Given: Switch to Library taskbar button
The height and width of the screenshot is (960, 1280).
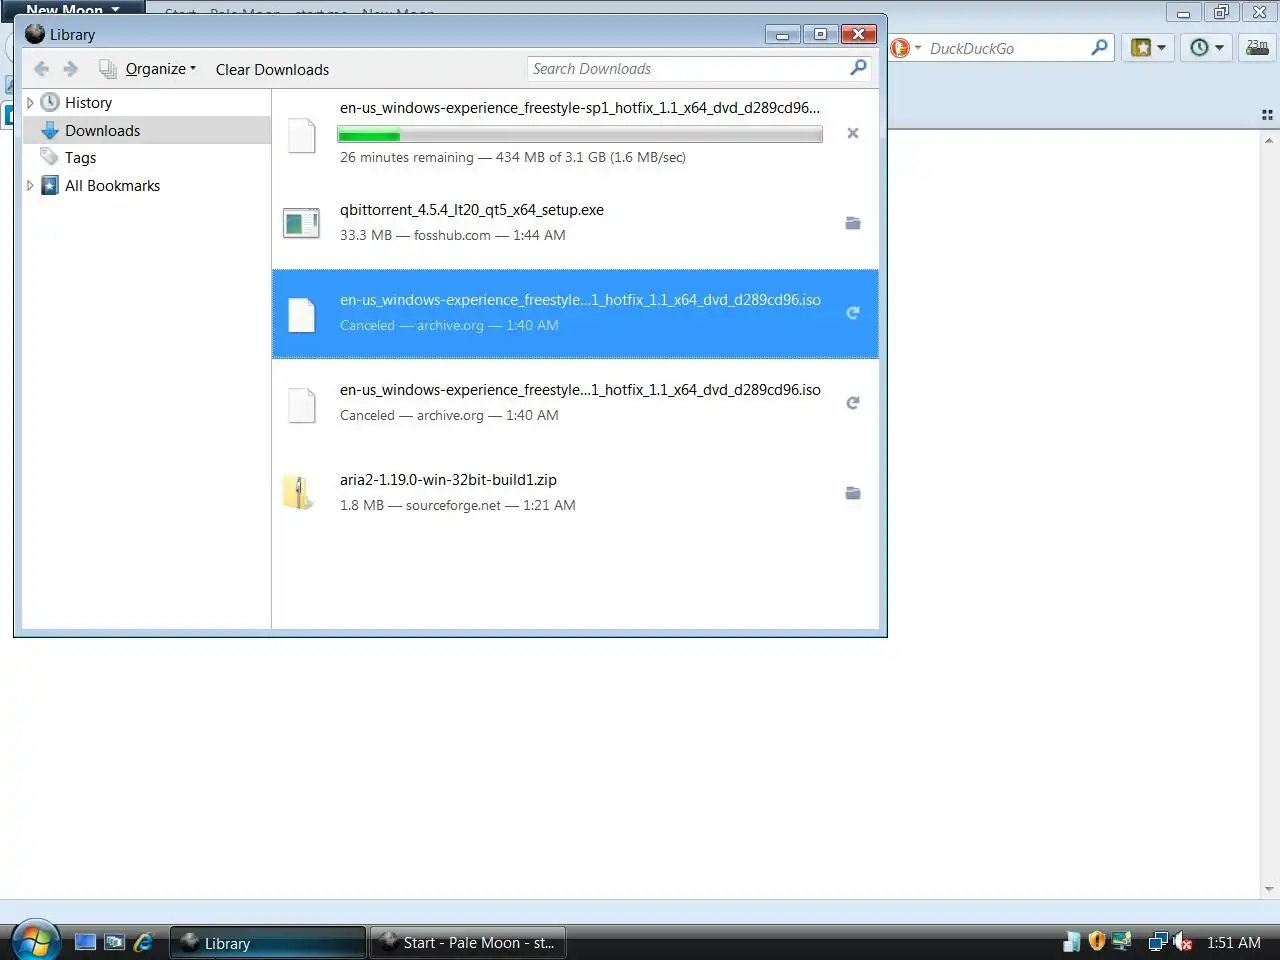Looking at the screenshot, I should (267, 943).
